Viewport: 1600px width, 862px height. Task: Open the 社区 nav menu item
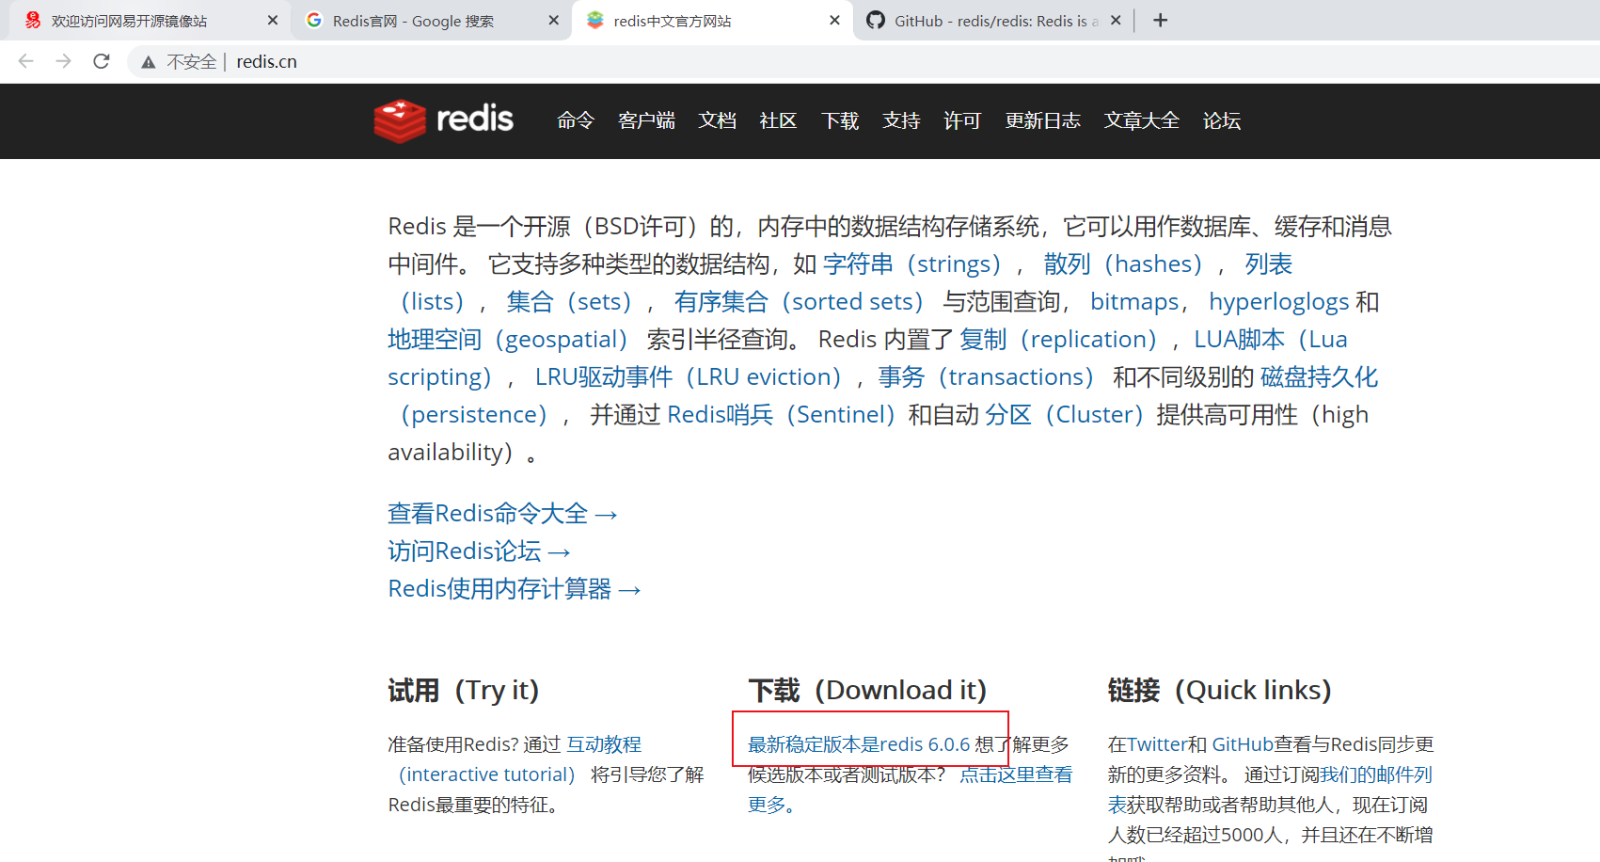click(778, 121)
